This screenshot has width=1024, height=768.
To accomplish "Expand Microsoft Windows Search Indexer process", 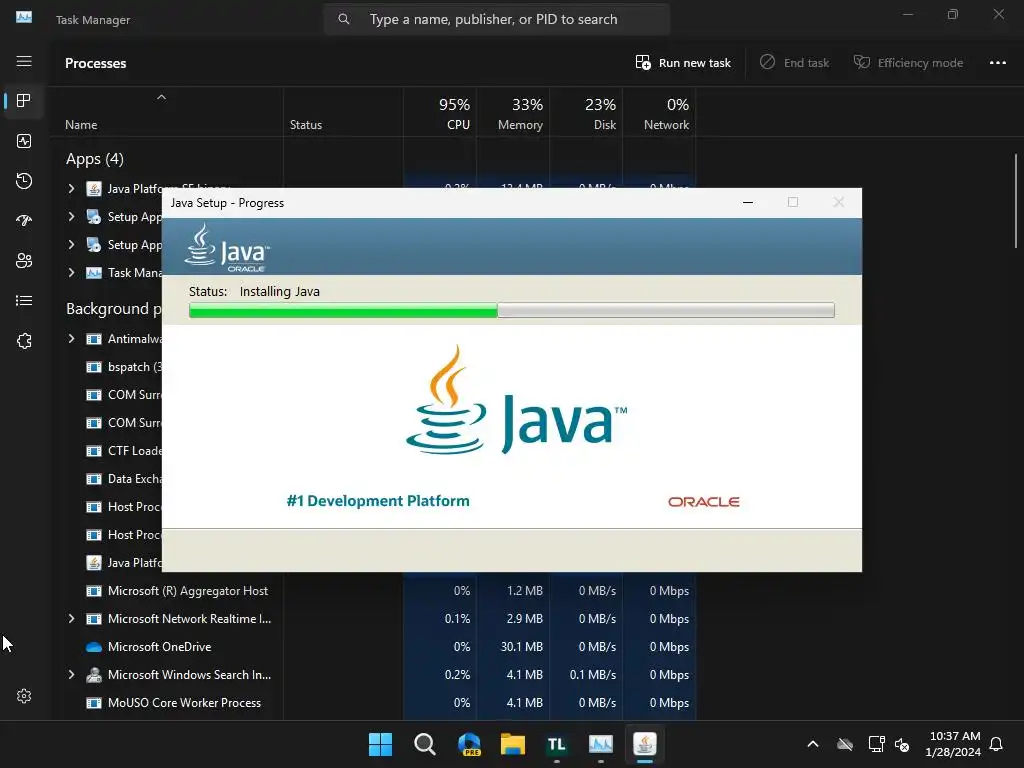I will tap(71, 675).
